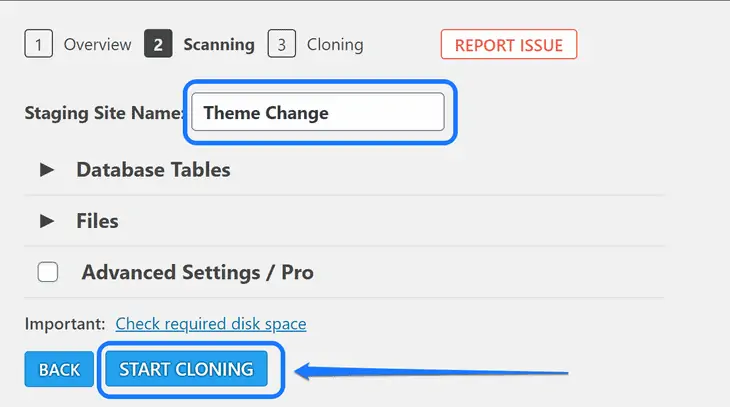Go back with the Back button
The width and height of the screenshot is (730, 407).
point(59,369)
